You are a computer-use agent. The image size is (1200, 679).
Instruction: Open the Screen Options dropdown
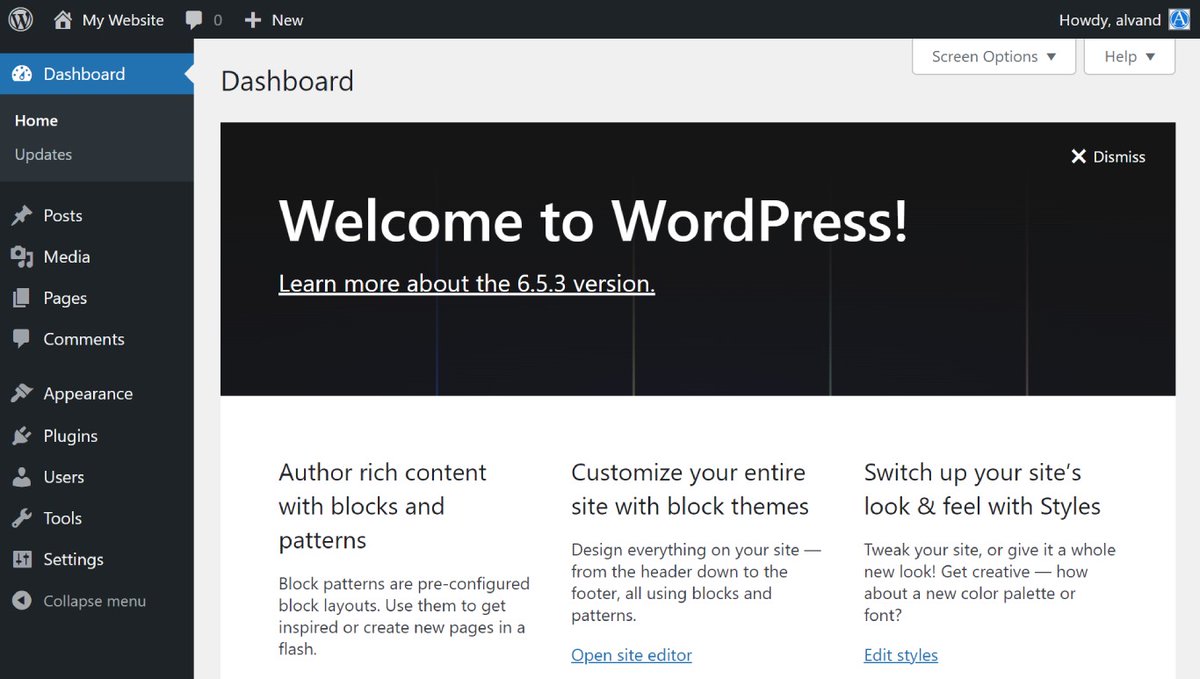click(993, 56)
